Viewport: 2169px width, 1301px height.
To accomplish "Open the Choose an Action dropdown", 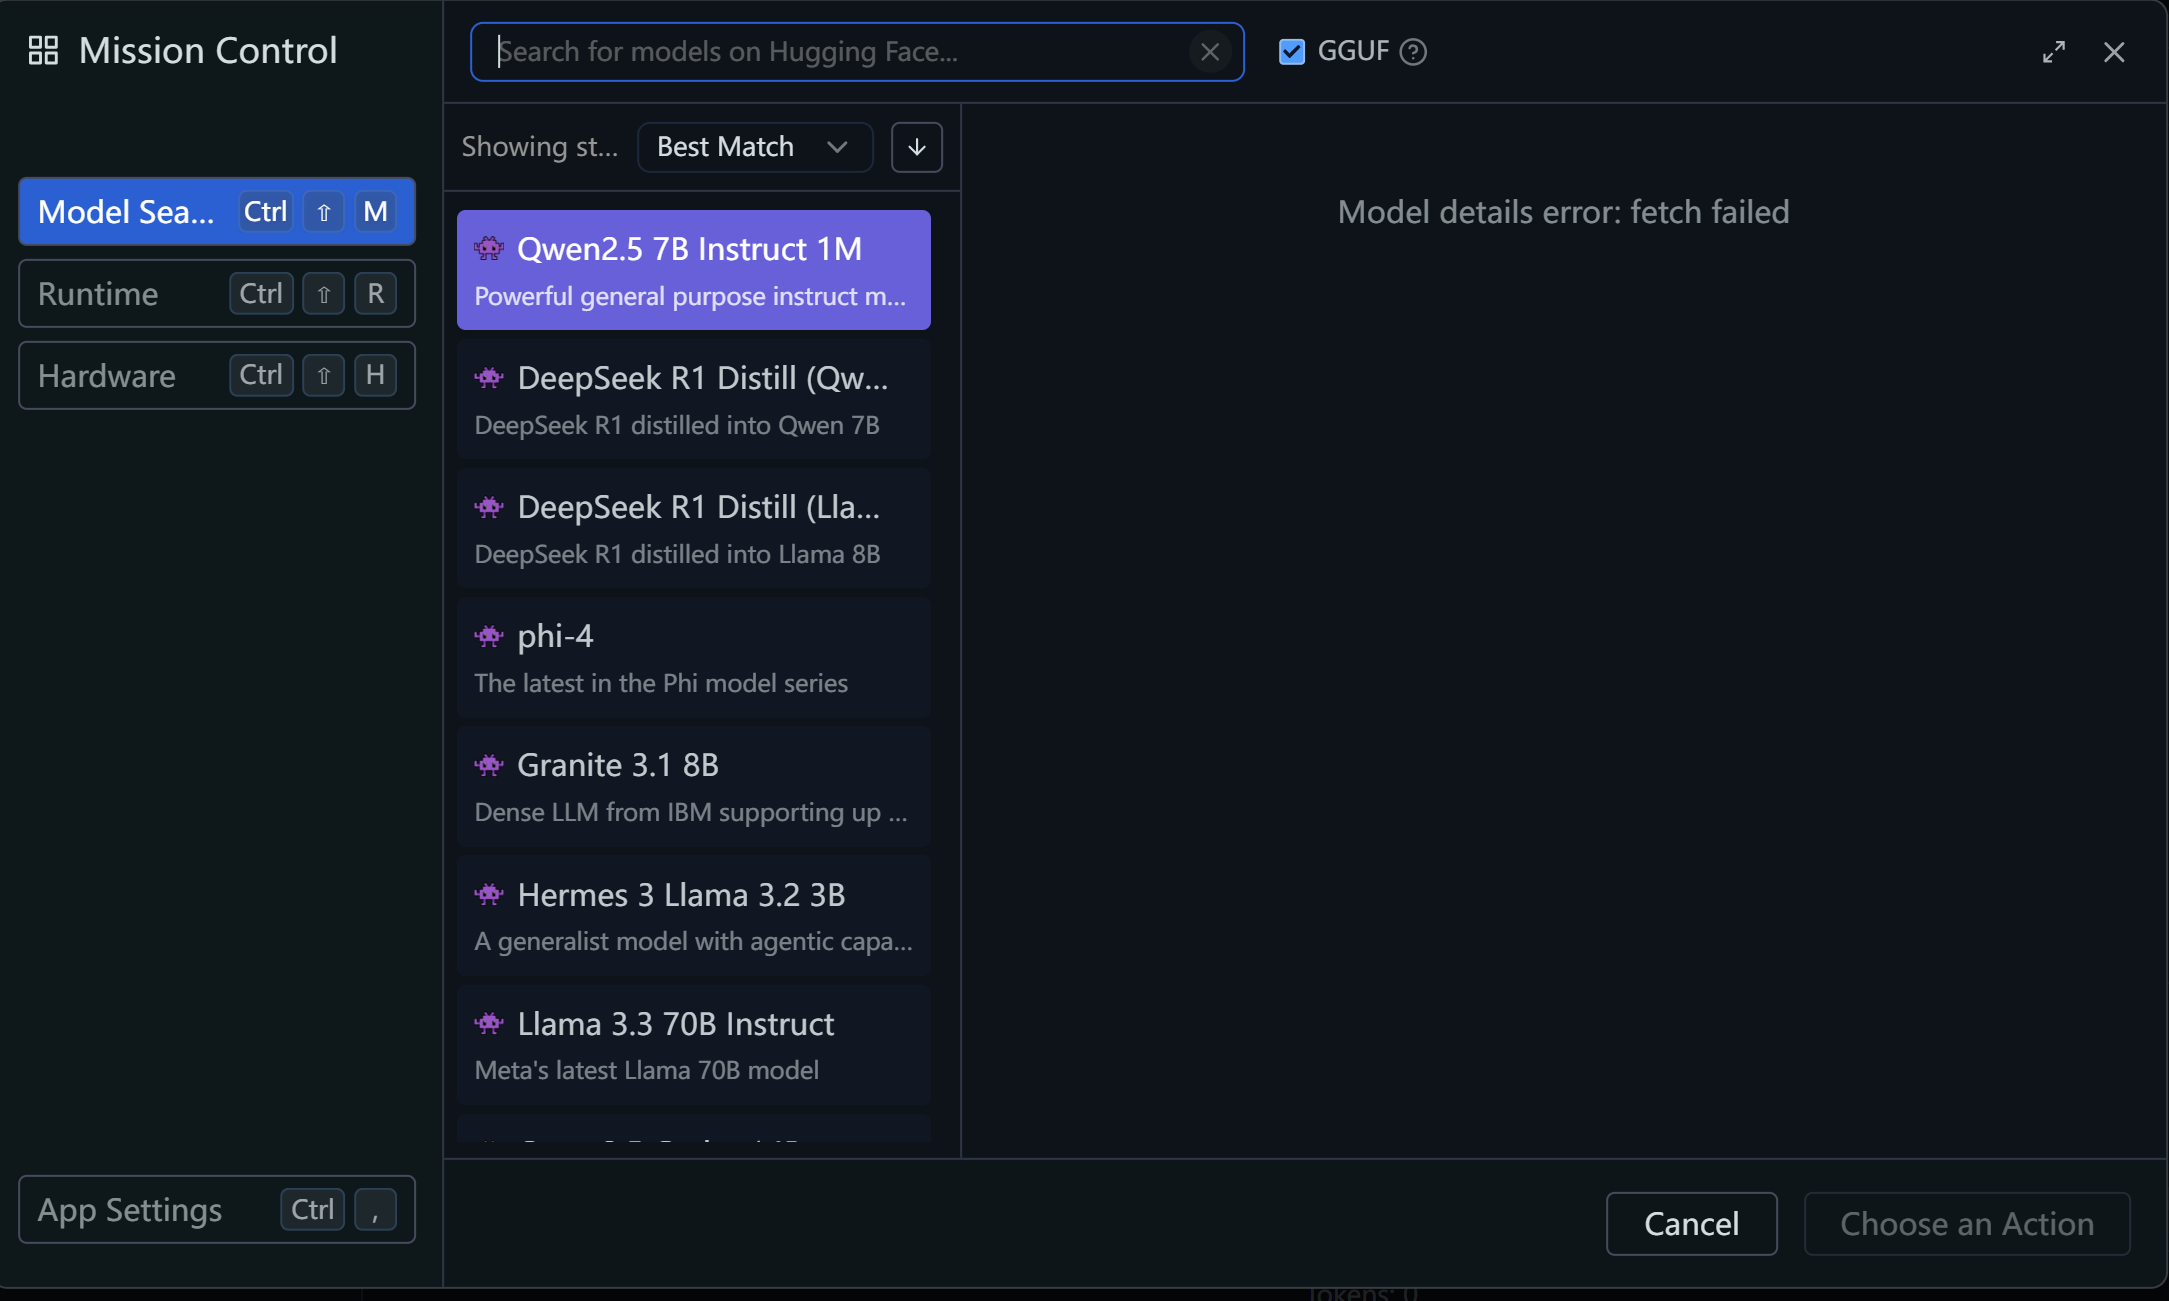I will pos(1966,1223).
